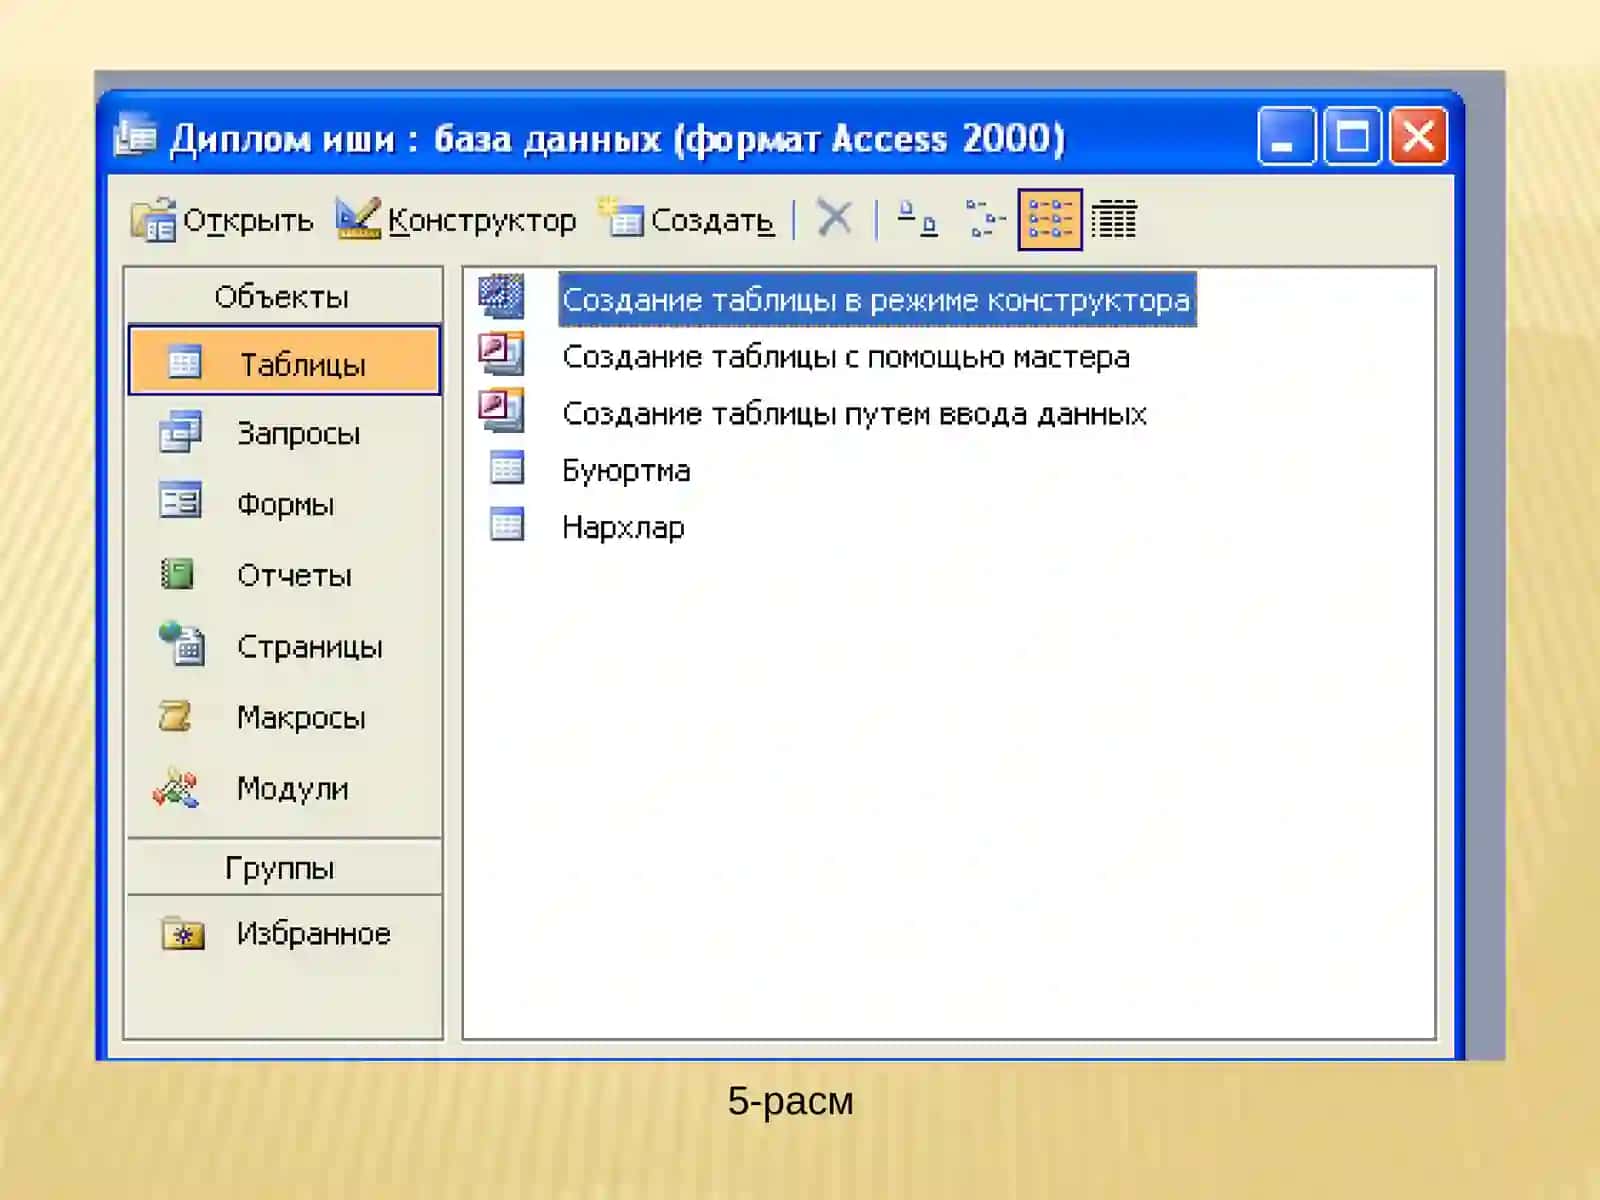Select the Нархлар table

point(623,527)
